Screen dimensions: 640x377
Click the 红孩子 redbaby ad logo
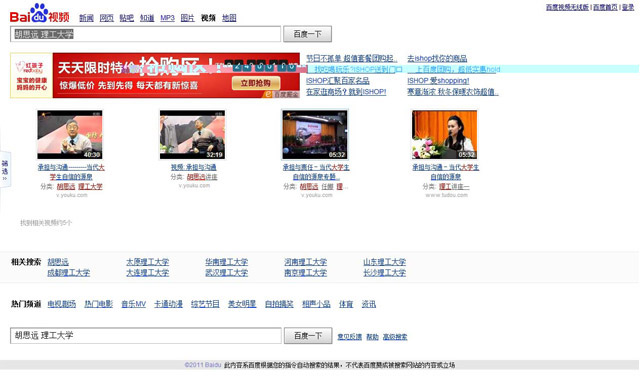[31, 75]
